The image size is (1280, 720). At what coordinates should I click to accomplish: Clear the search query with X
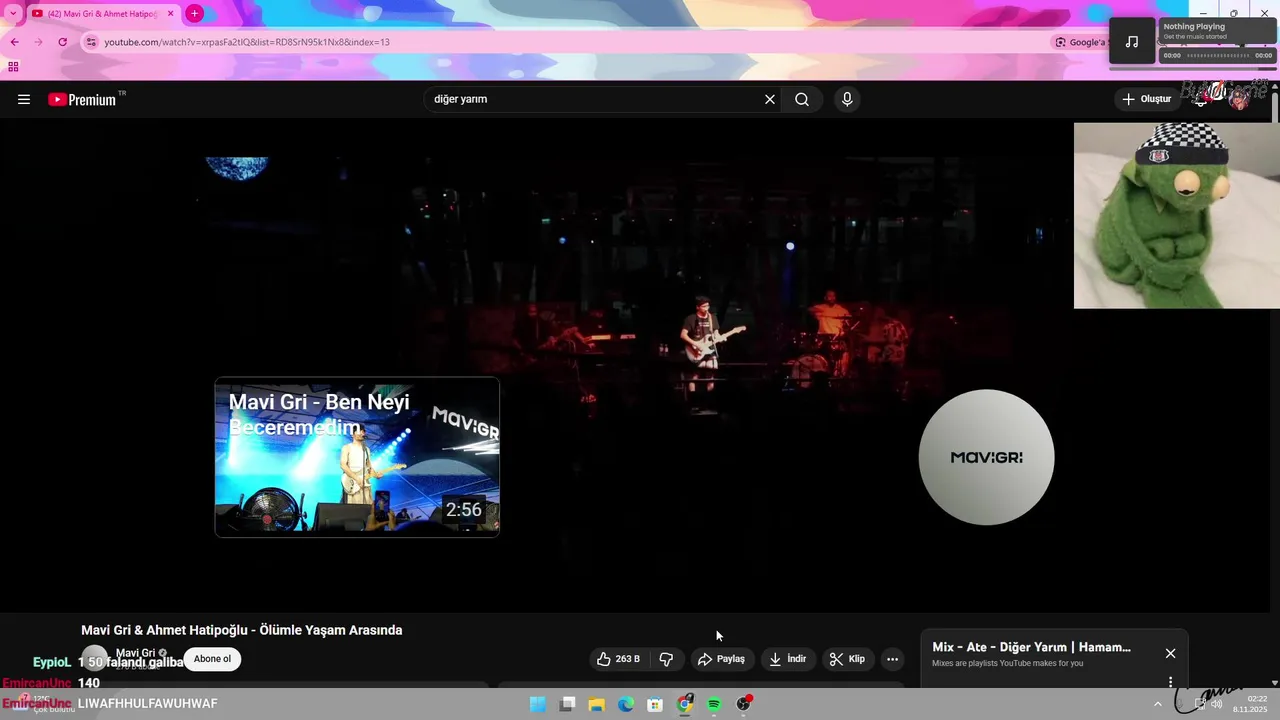click(x=770, y=99)
